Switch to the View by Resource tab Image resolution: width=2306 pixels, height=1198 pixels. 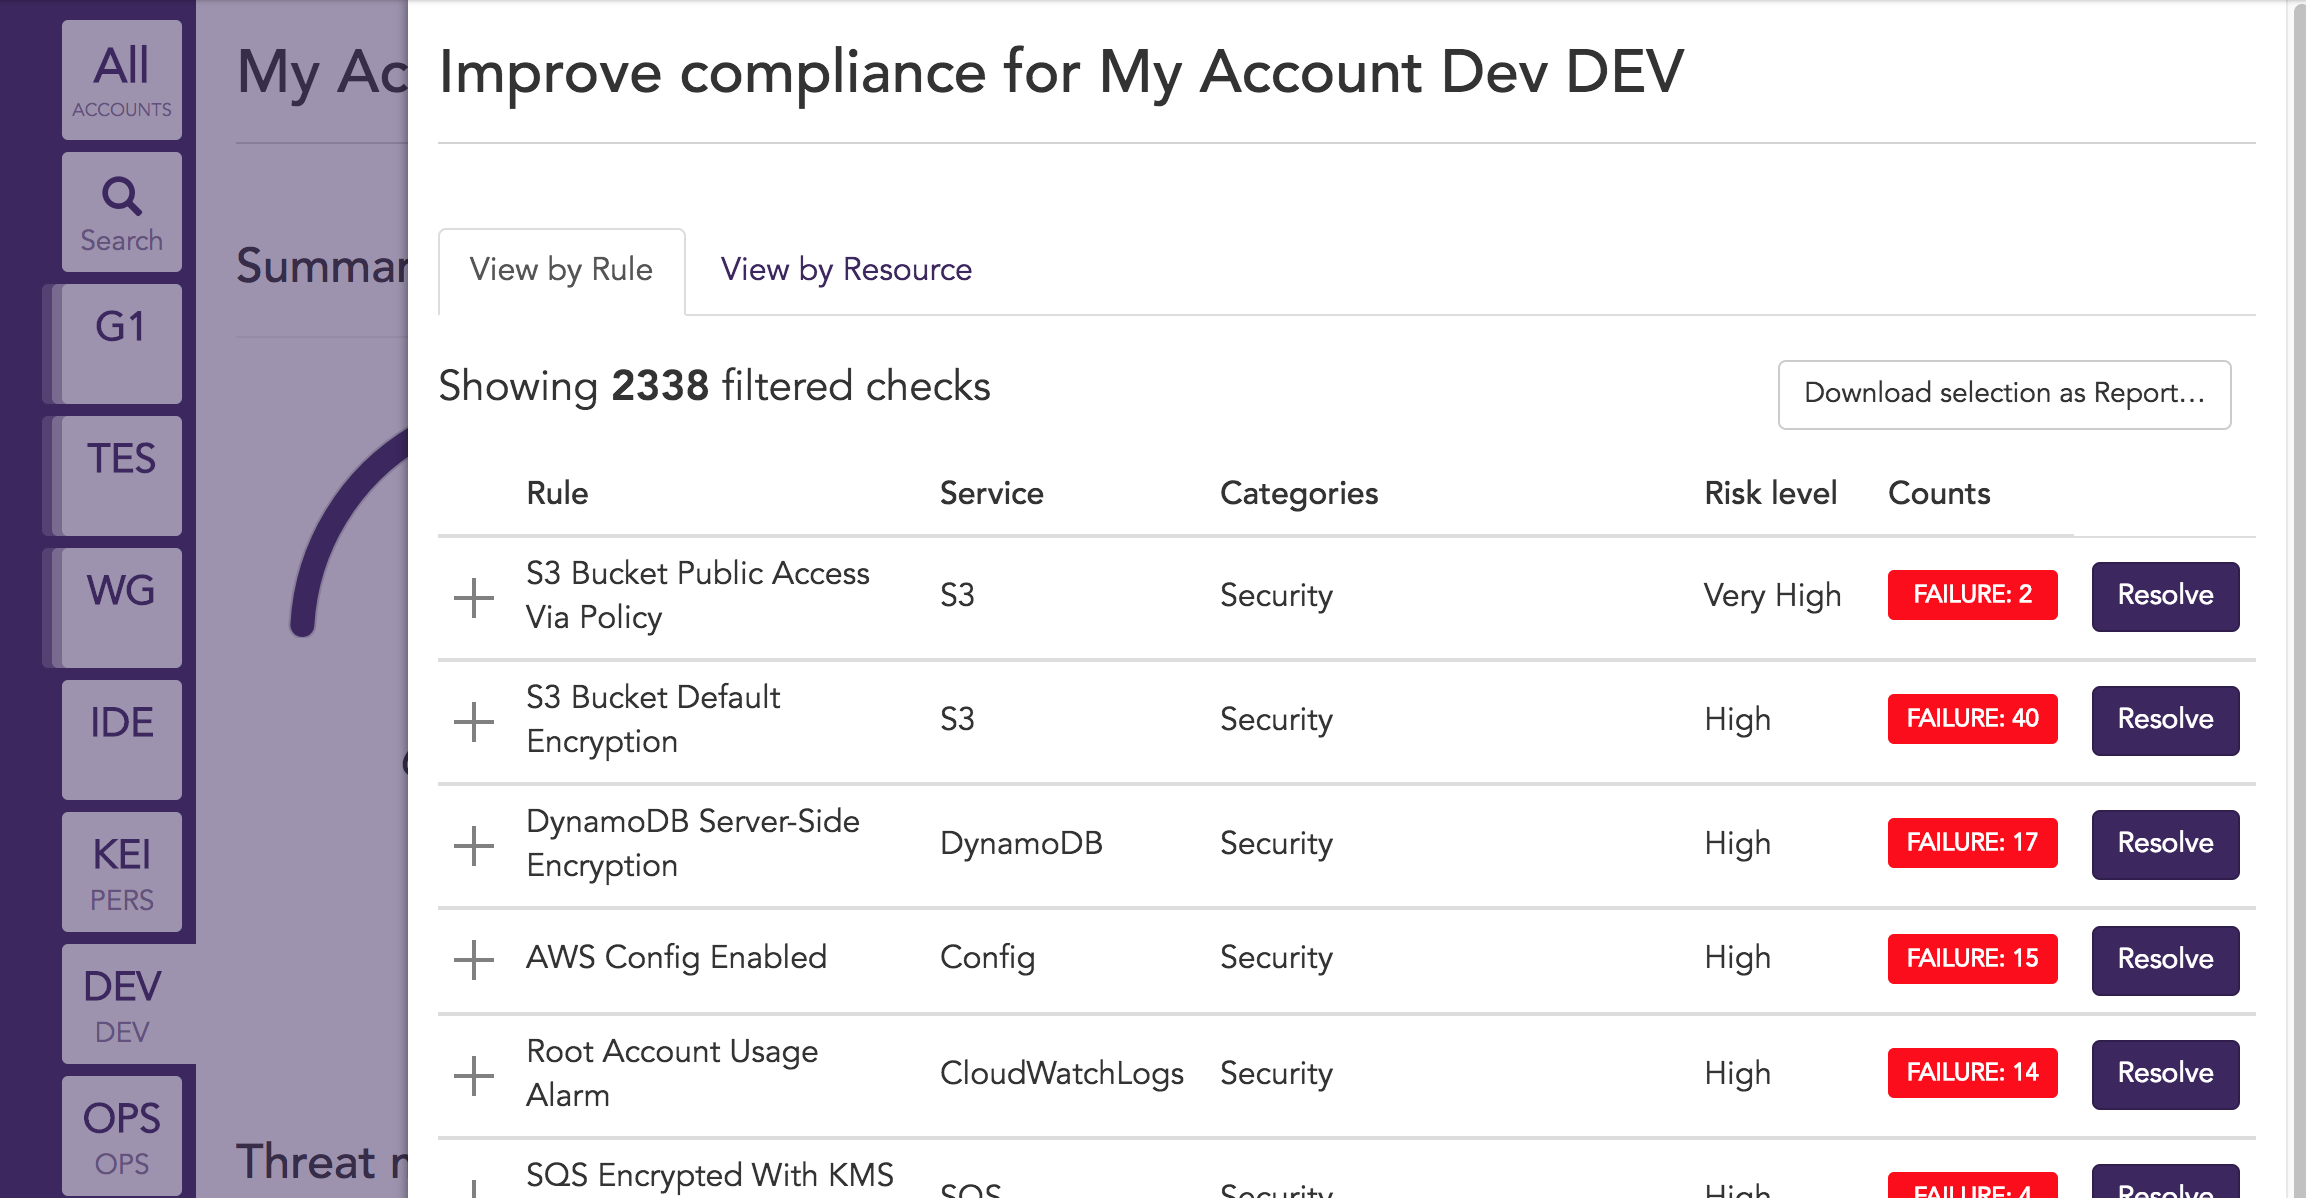click(846, 269)
